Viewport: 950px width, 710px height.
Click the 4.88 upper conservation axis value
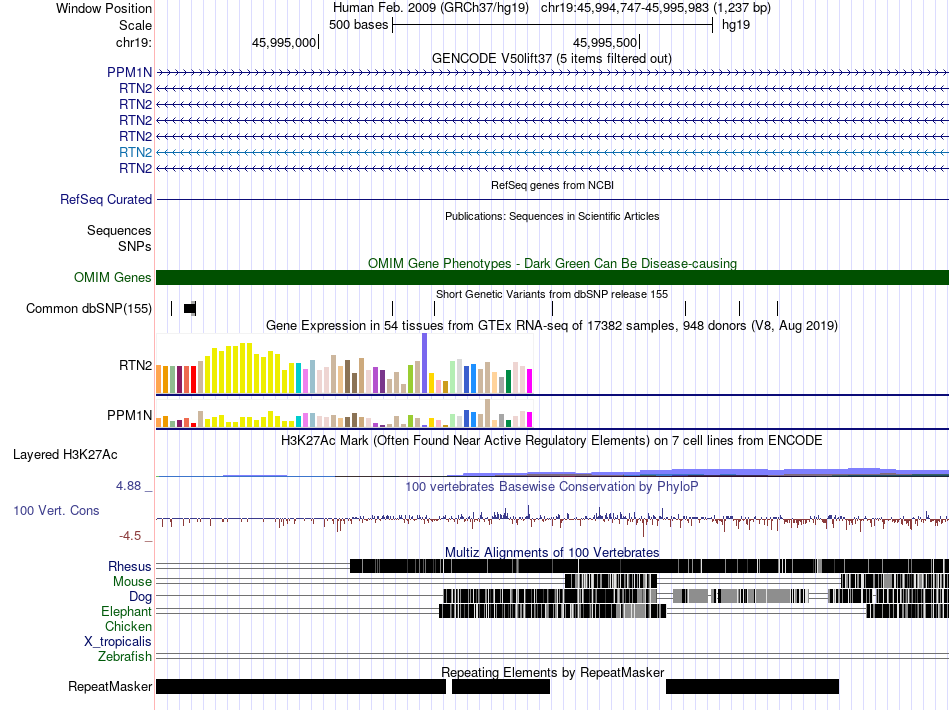pos(128,486)
